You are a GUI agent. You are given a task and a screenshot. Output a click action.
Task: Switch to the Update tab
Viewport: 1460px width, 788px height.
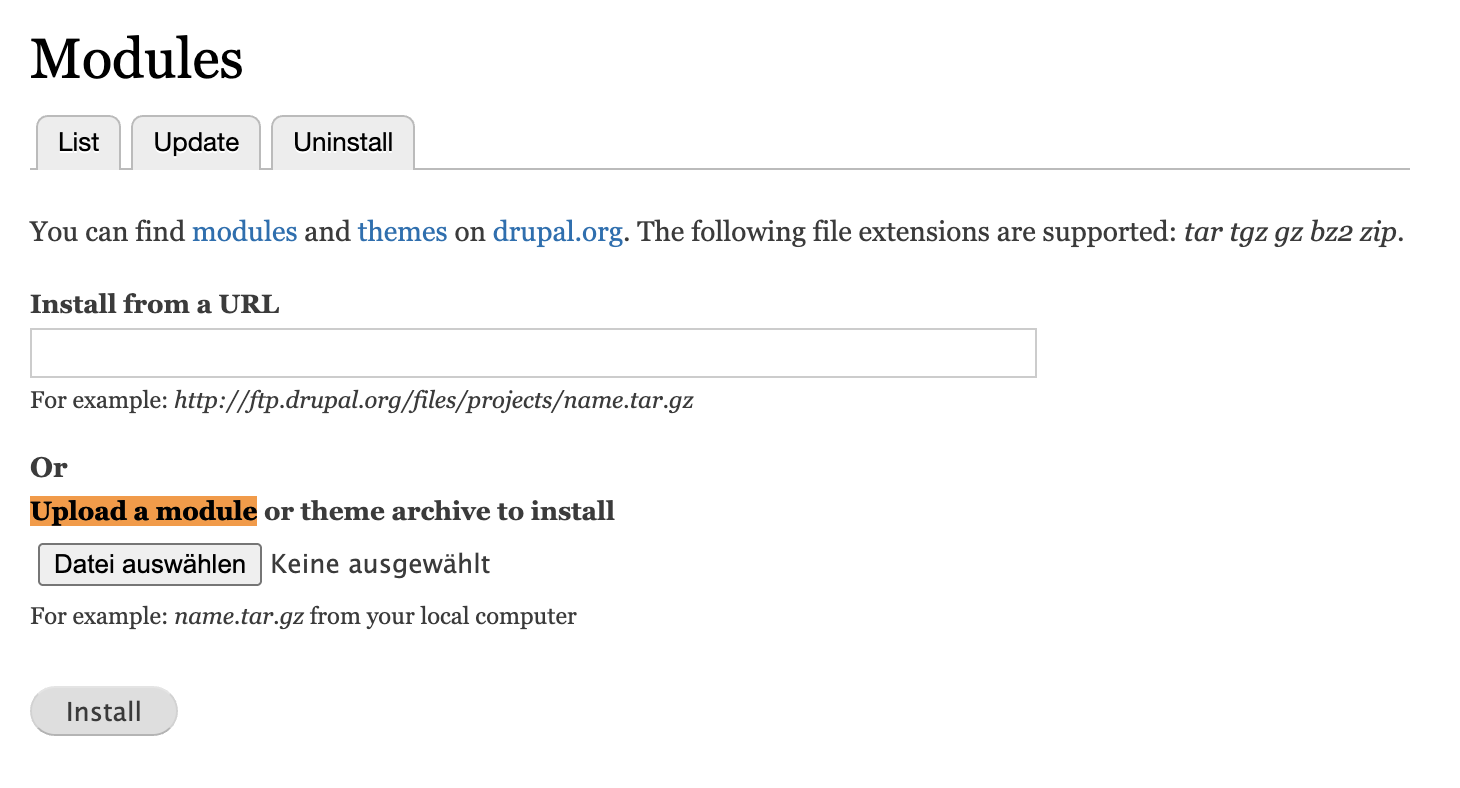(x=196, y=142)
